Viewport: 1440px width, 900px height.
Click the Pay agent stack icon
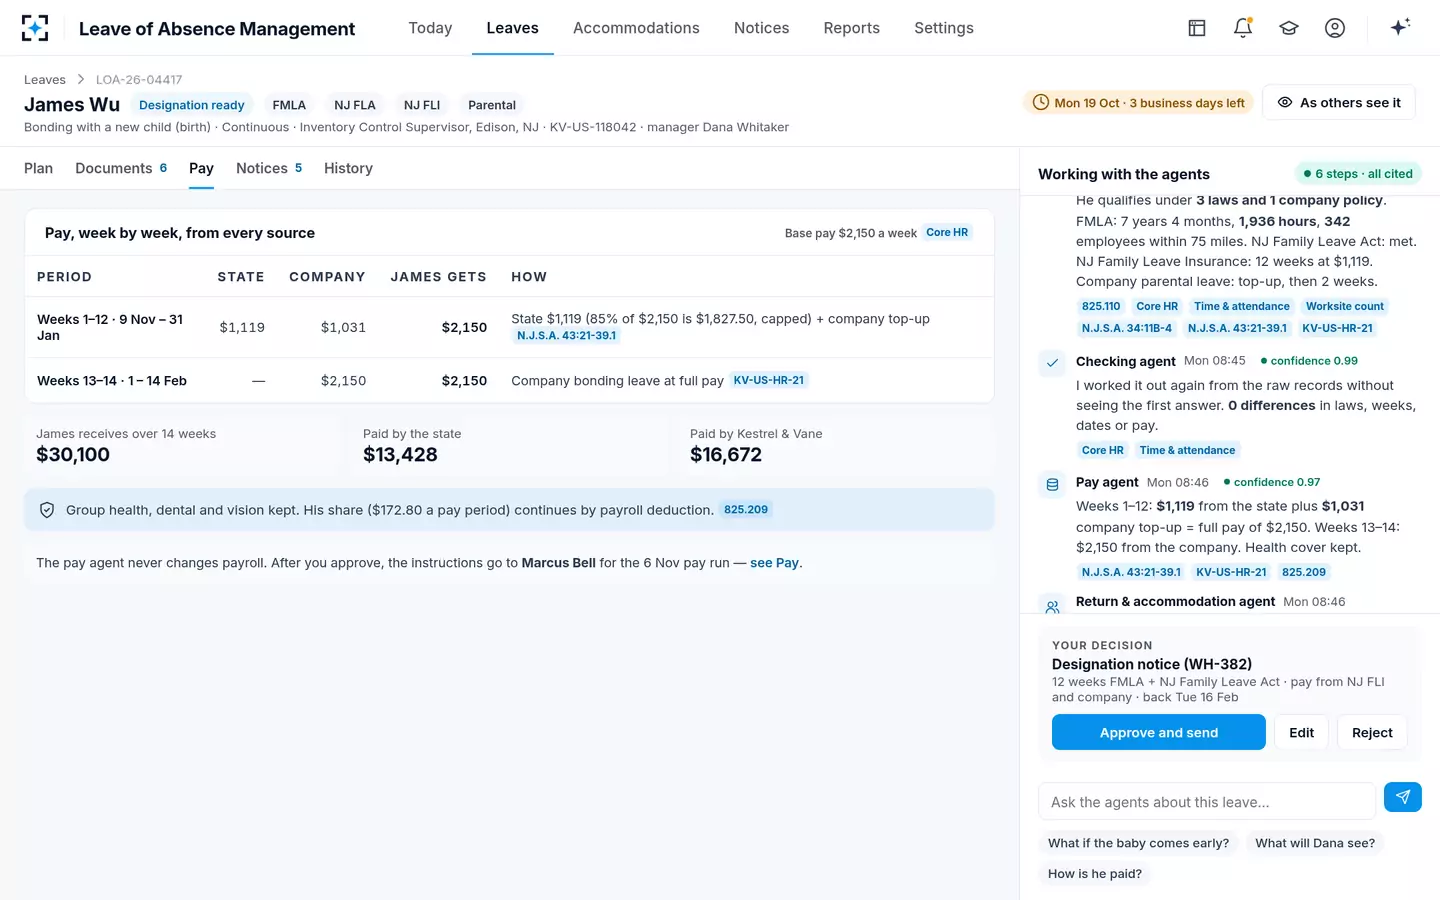(1052, 485)
